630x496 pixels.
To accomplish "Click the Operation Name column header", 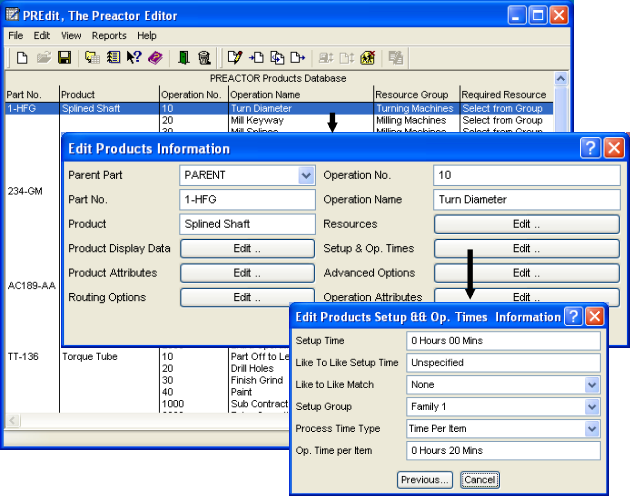I will click(x=265, y=95).
